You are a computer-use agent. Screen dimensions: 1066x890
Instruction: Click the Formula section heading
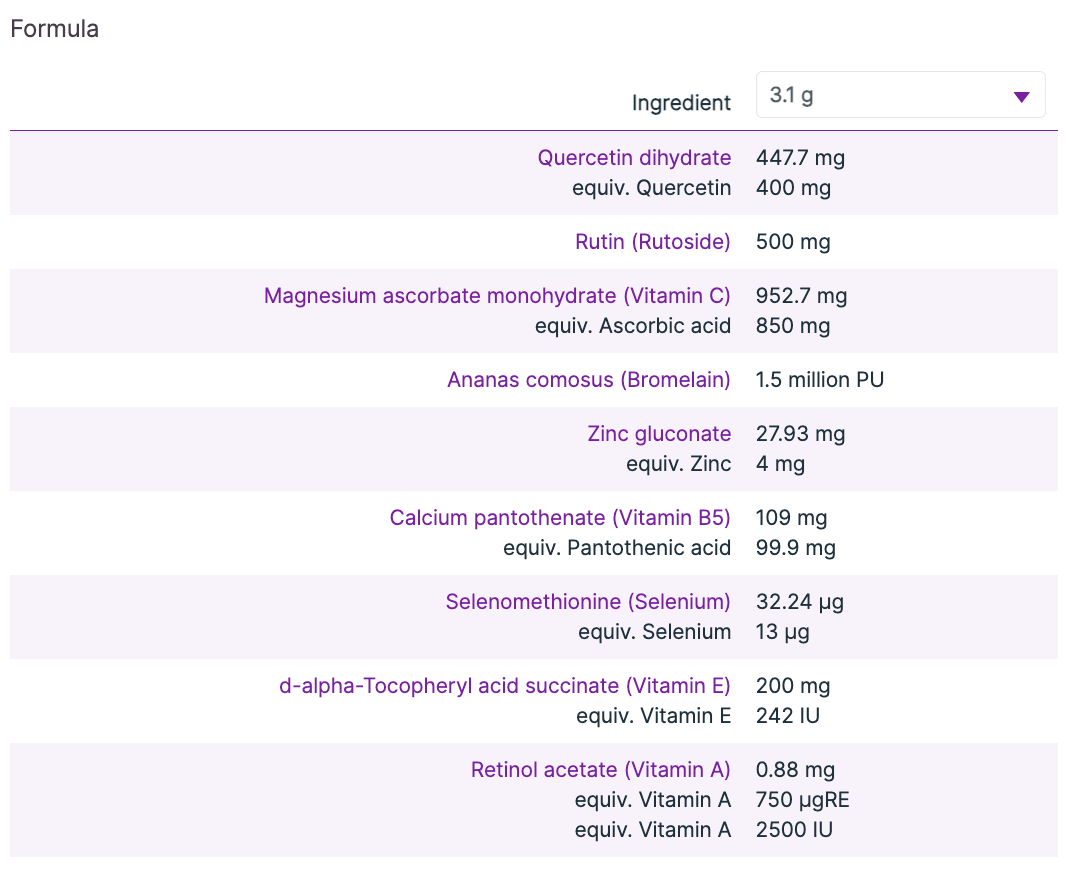pyautogui.click(x=54, y=29)
